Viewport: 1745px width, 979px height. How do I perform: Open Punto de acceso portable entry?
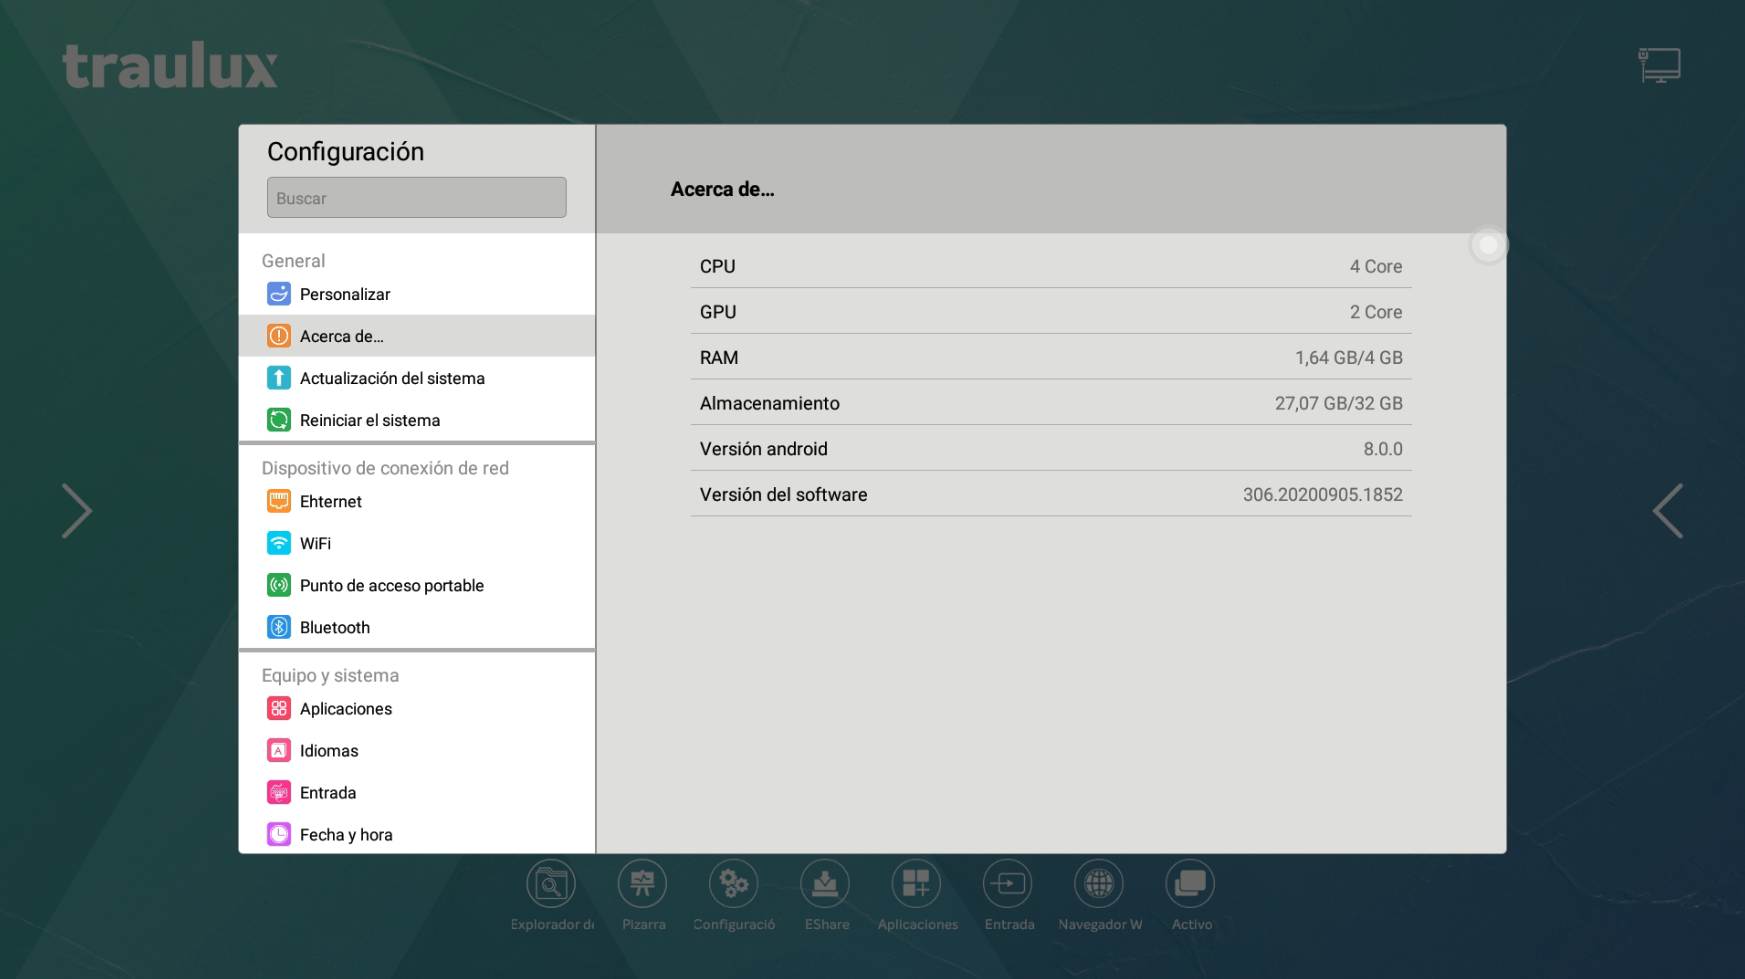tap(417, 585)
